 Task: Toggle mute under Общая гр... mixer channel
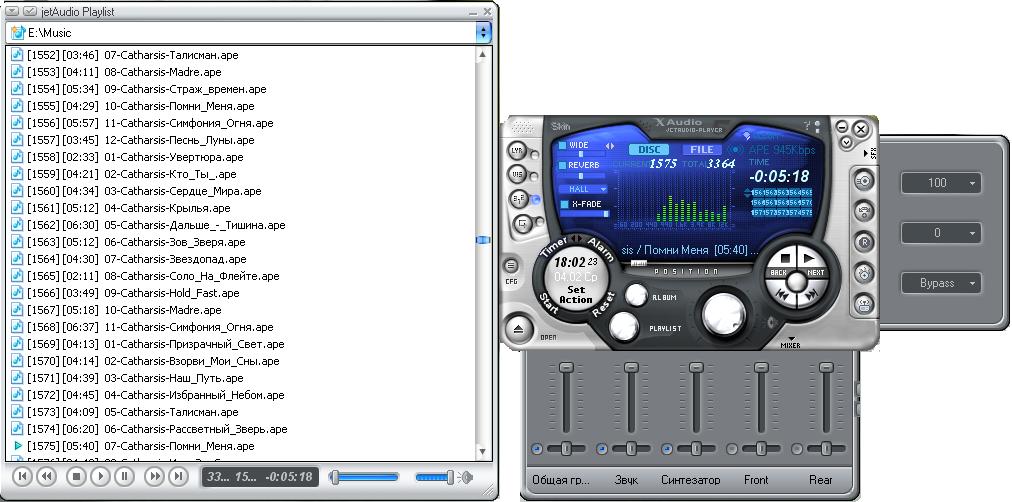click(x=537, y=449)
